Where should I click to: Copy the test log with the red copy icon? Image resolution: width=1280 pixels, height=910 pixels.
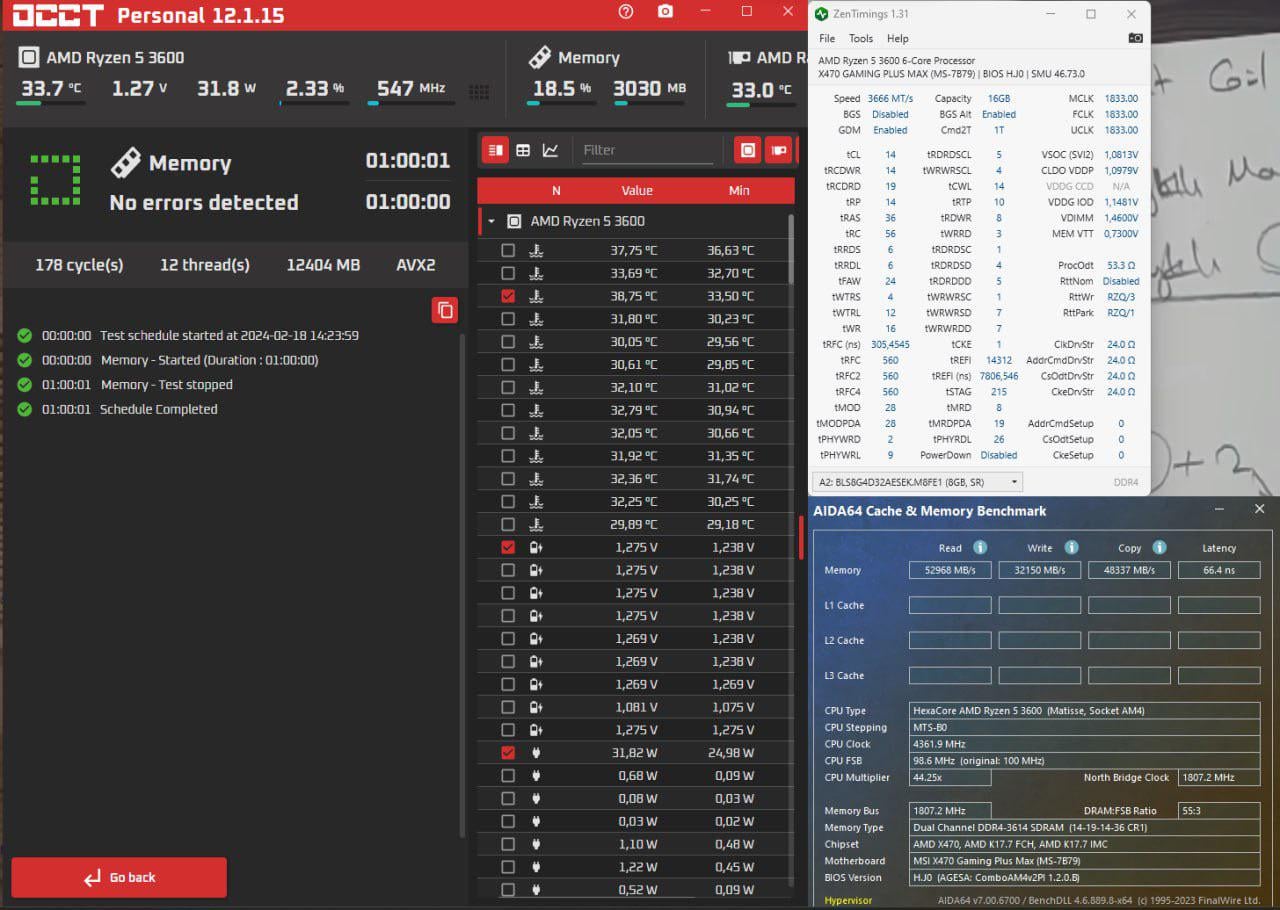(445, 310)
